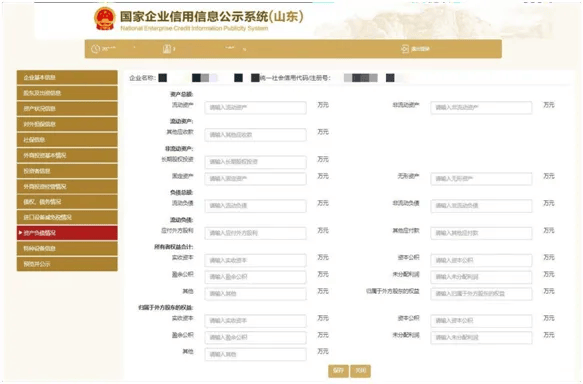Image resolution: width=583 pixels, height=384 pixels.
Task: Click the 其他应收款 input box
Action: [x=255, y=135]
